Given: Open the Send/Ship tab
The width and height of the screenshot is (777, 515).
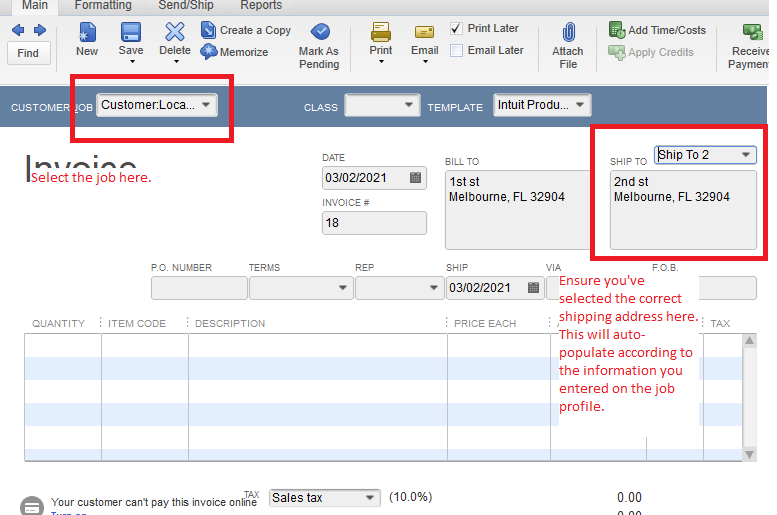Looking at the screenshot, I should (186, 5).
